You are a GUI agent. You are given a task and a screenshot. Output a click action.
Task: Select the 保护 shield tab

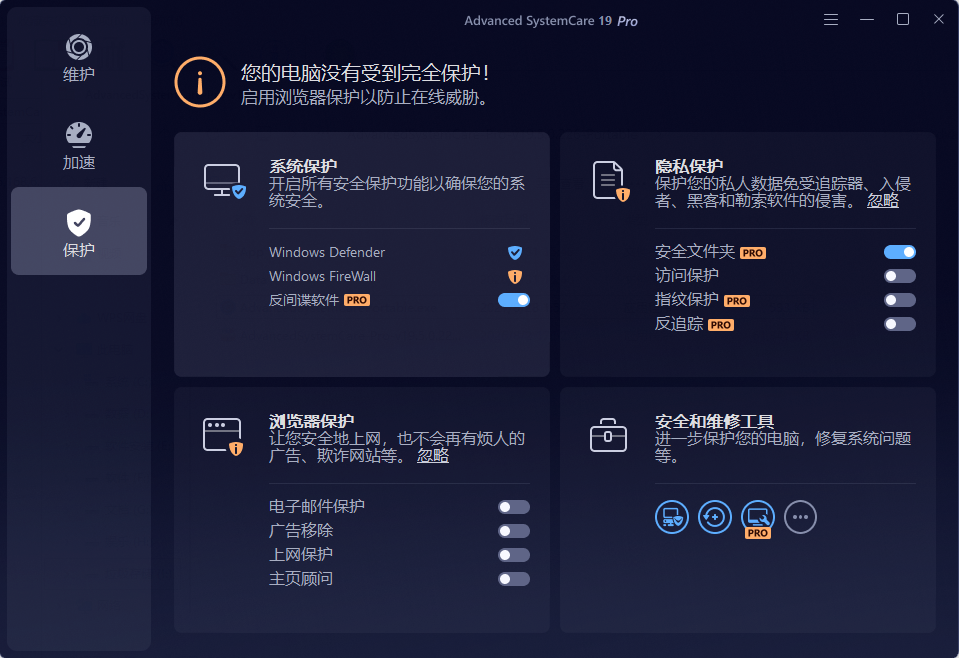click(79, 231)
